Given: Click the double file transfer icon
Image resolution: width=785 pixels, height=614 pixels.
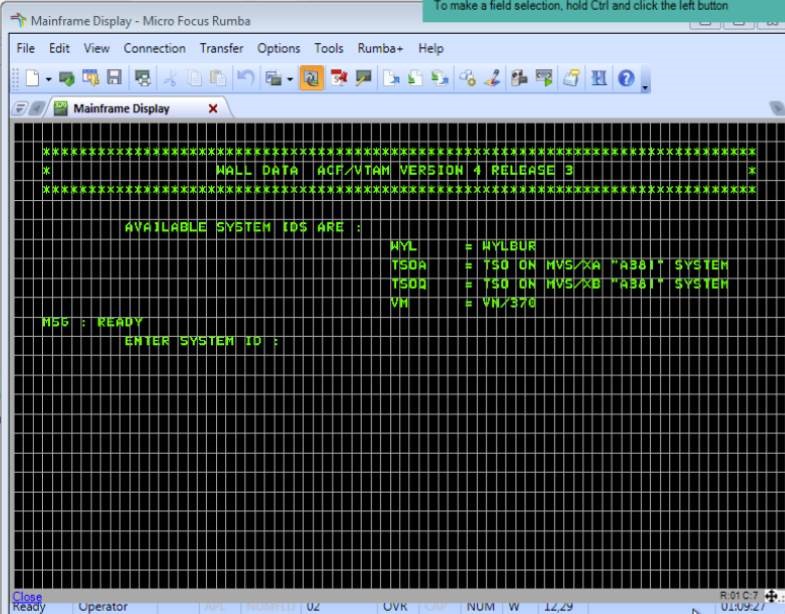Looking at the screenshot, I should pos(440,78).
